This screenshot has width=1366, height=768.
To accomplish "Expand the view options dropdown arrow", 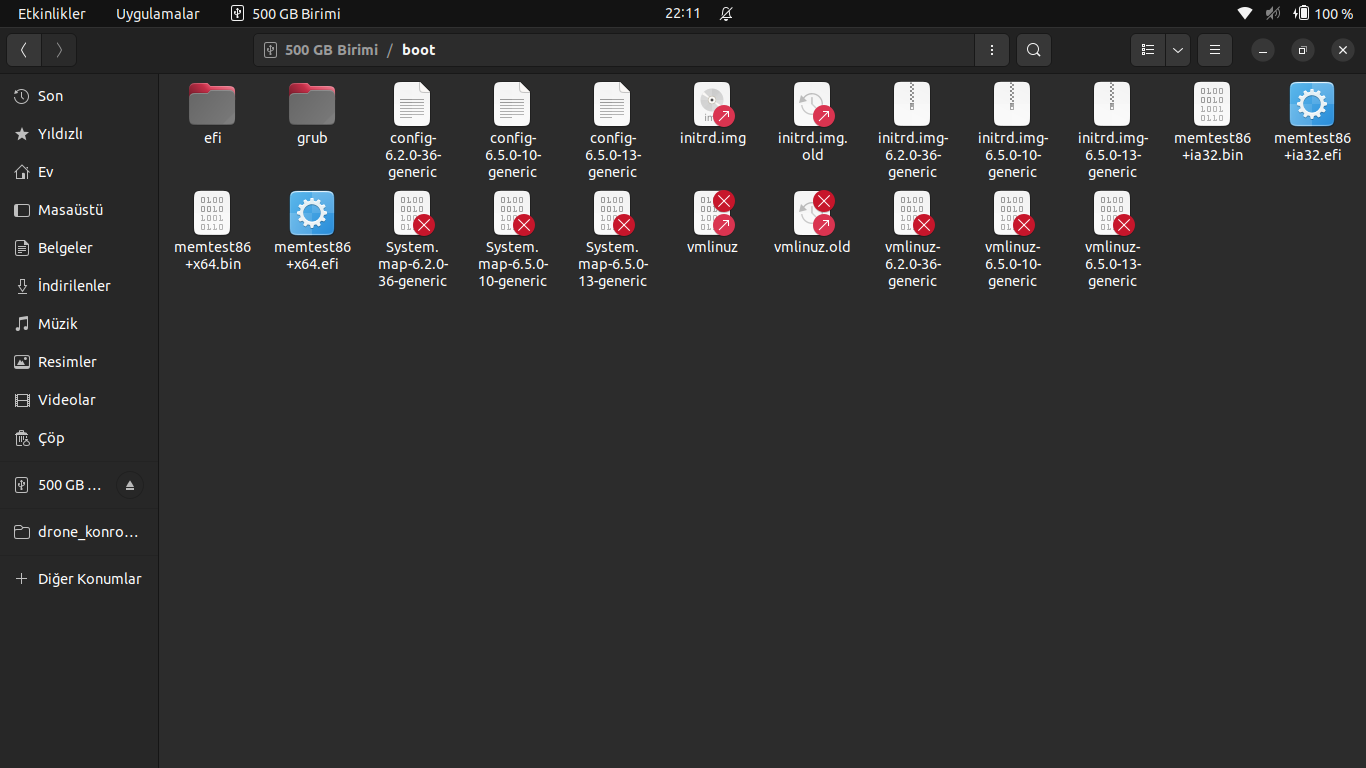I will point(1178,50).
